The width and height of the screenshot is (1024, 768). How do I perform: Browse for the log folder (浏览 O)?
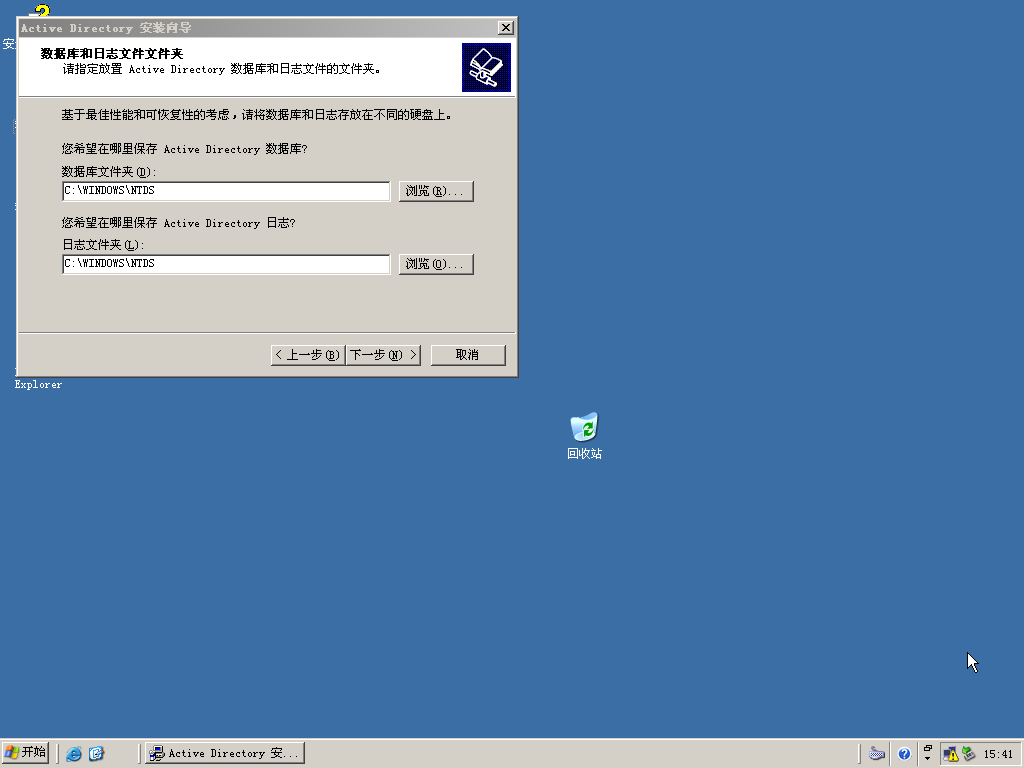pos(436,264)
